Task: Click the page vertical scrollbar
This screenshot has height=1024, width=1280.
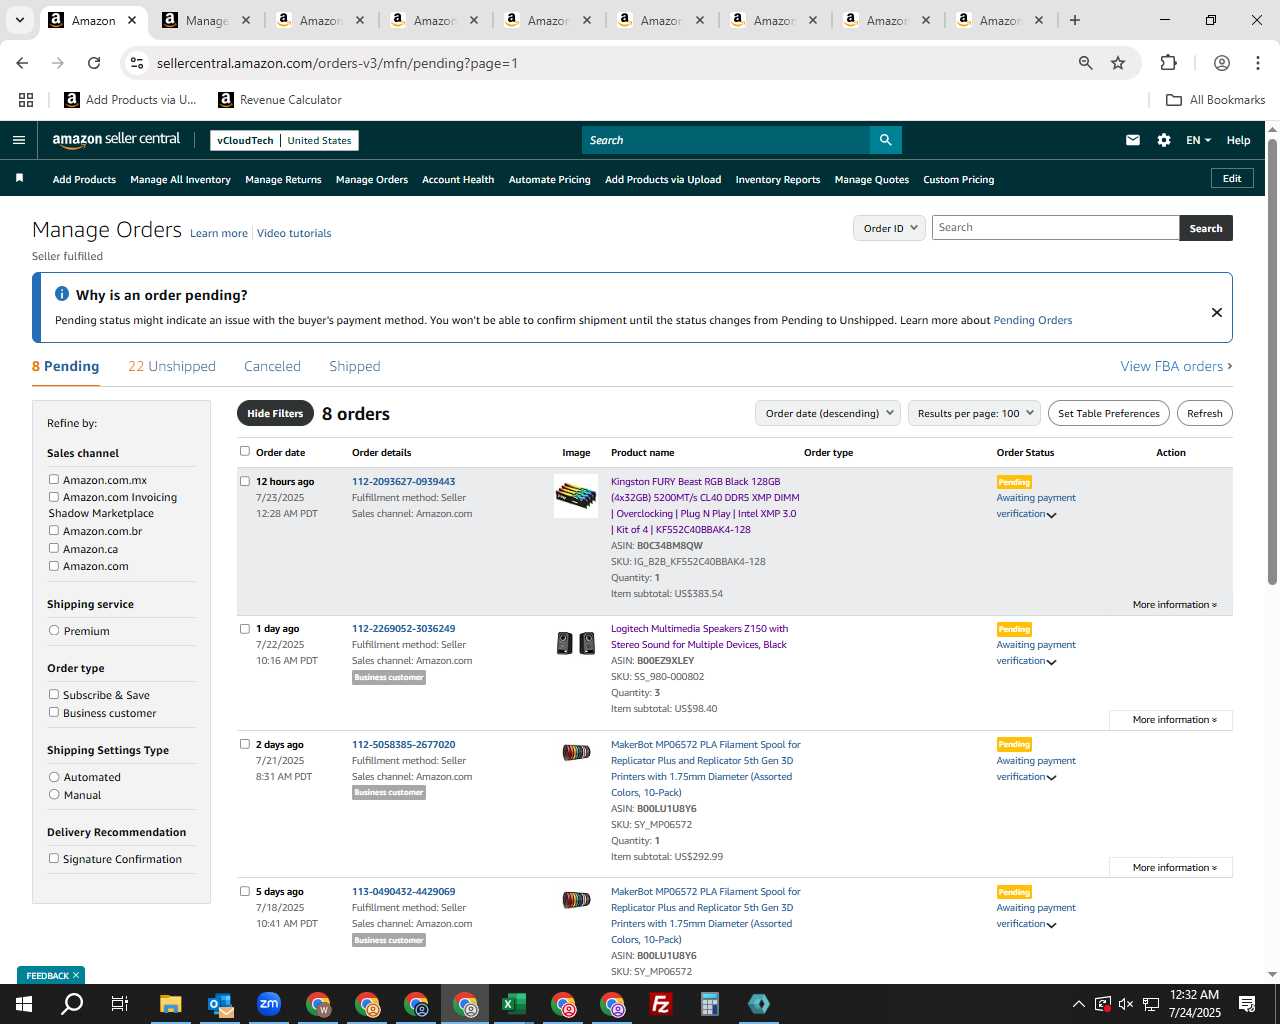Action: (1272, 360)
